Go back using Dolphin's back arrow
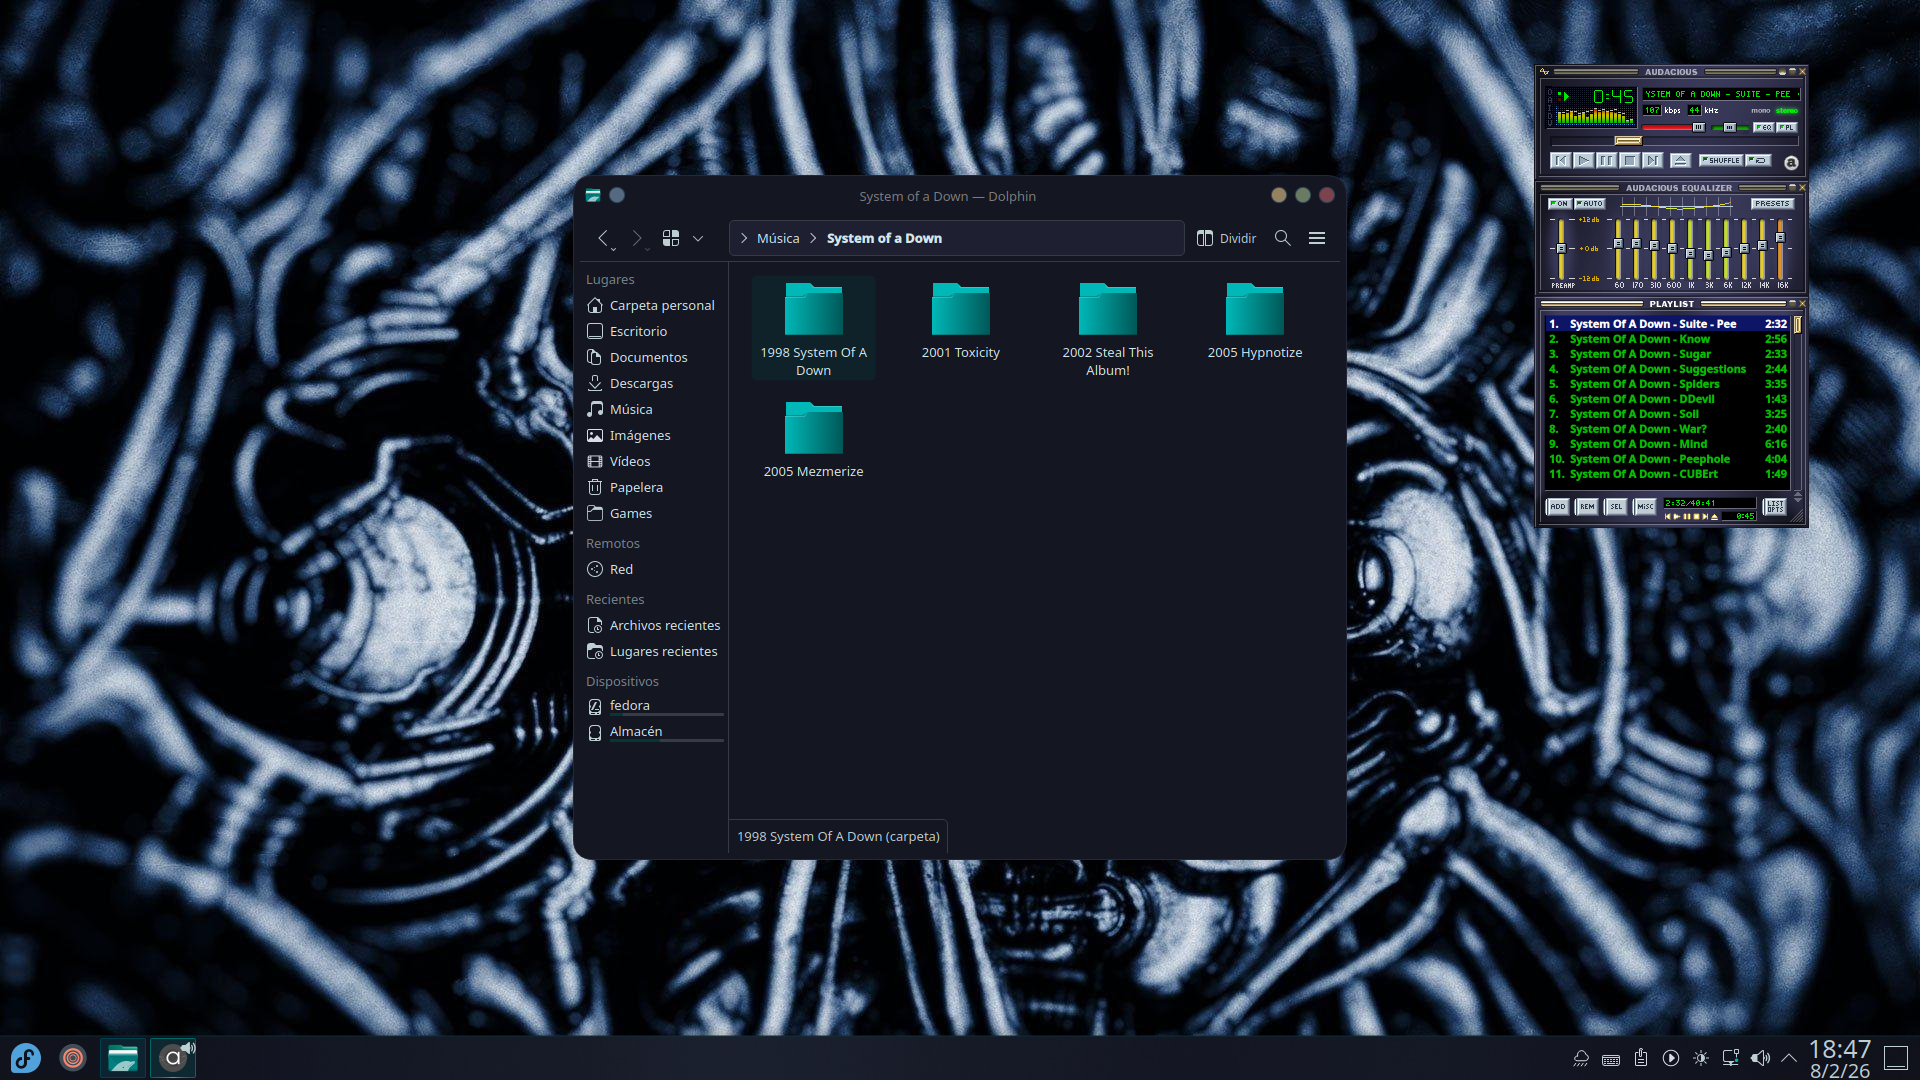1920x1080 pixels. tap(603, 238)
